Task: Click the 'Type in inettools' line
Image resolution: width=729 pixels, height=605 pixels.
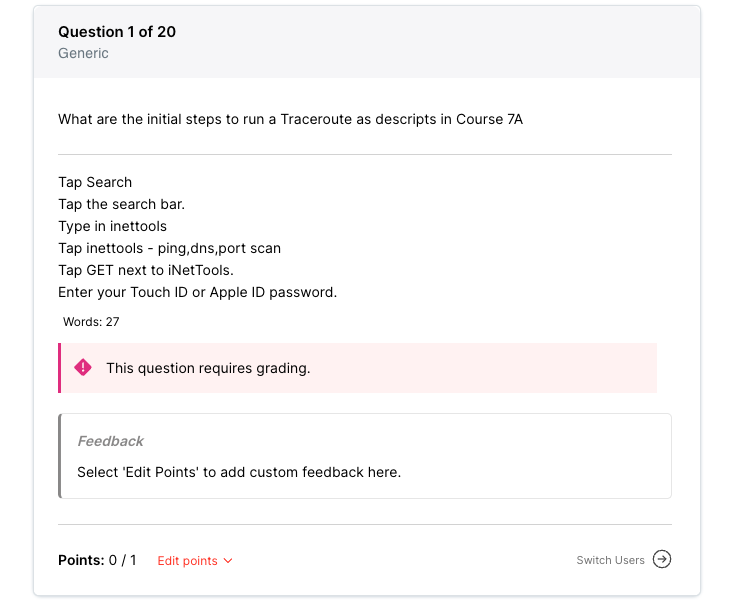Action: pyautogui.click(x=112, y=226)
